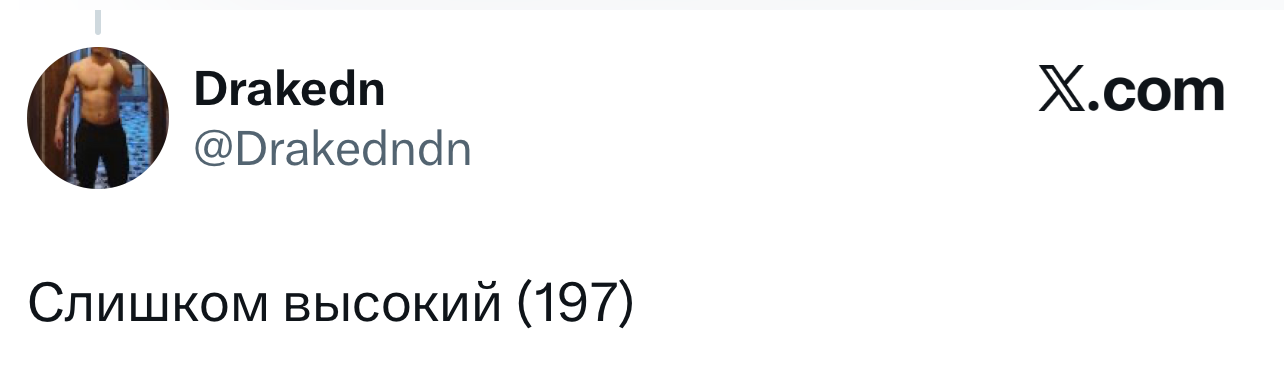Screen dimensions: 1284x377
Task: Click the letter D in Drakedn
Action: point(208,91)
